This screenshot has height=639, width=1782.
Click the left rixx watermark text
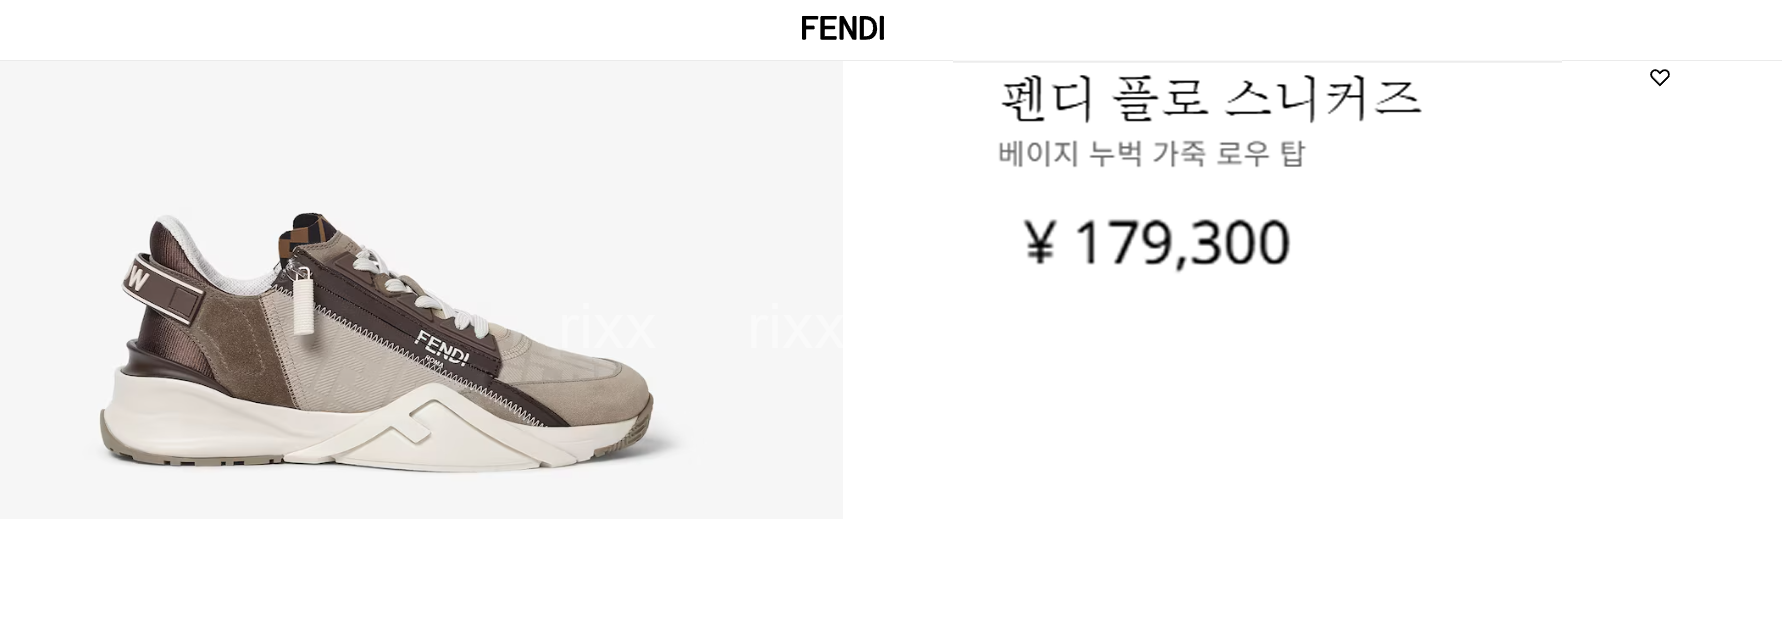[607, 327]
